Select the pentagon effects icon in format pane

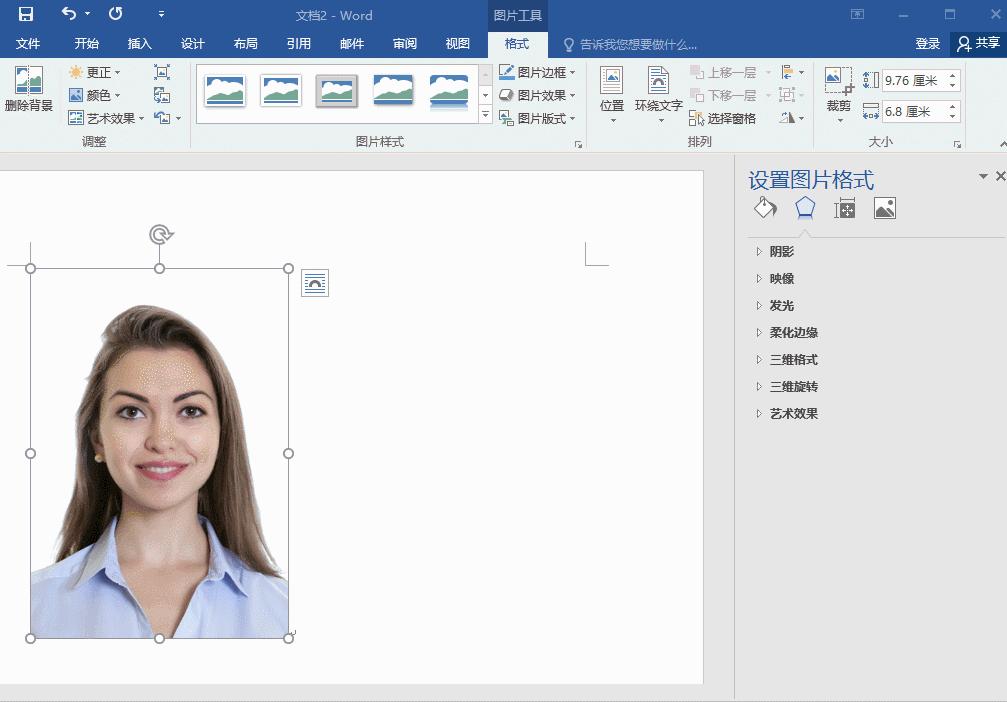click(805, 208)
